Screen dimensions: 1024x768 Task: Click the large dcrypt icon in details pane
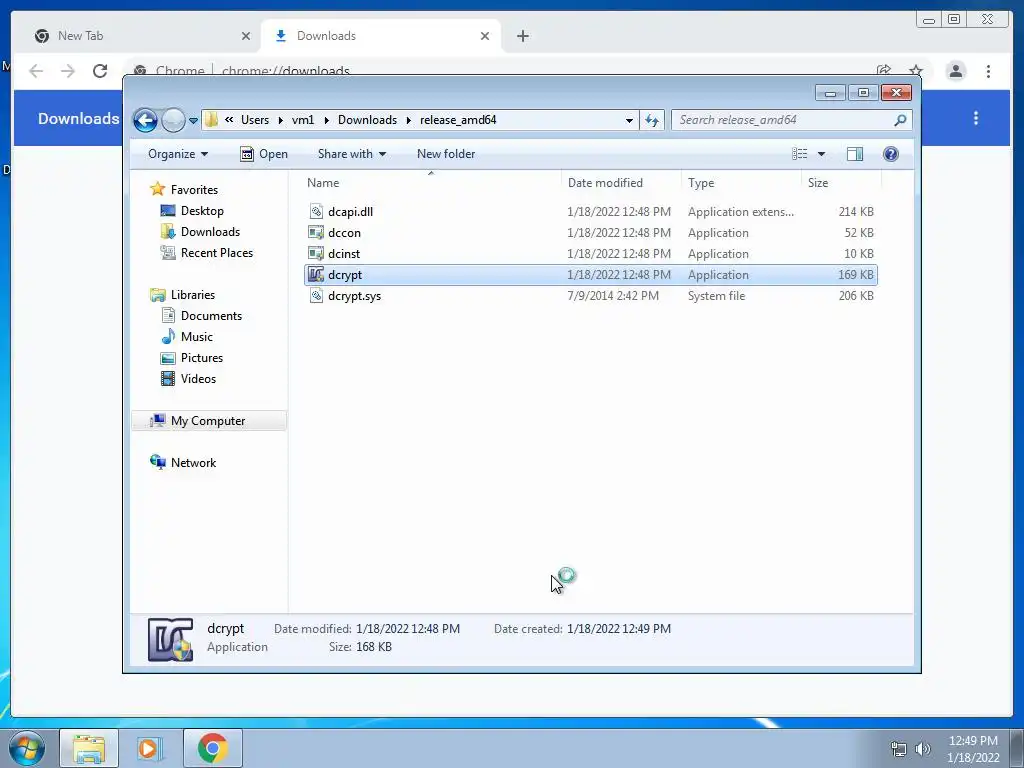170,639
